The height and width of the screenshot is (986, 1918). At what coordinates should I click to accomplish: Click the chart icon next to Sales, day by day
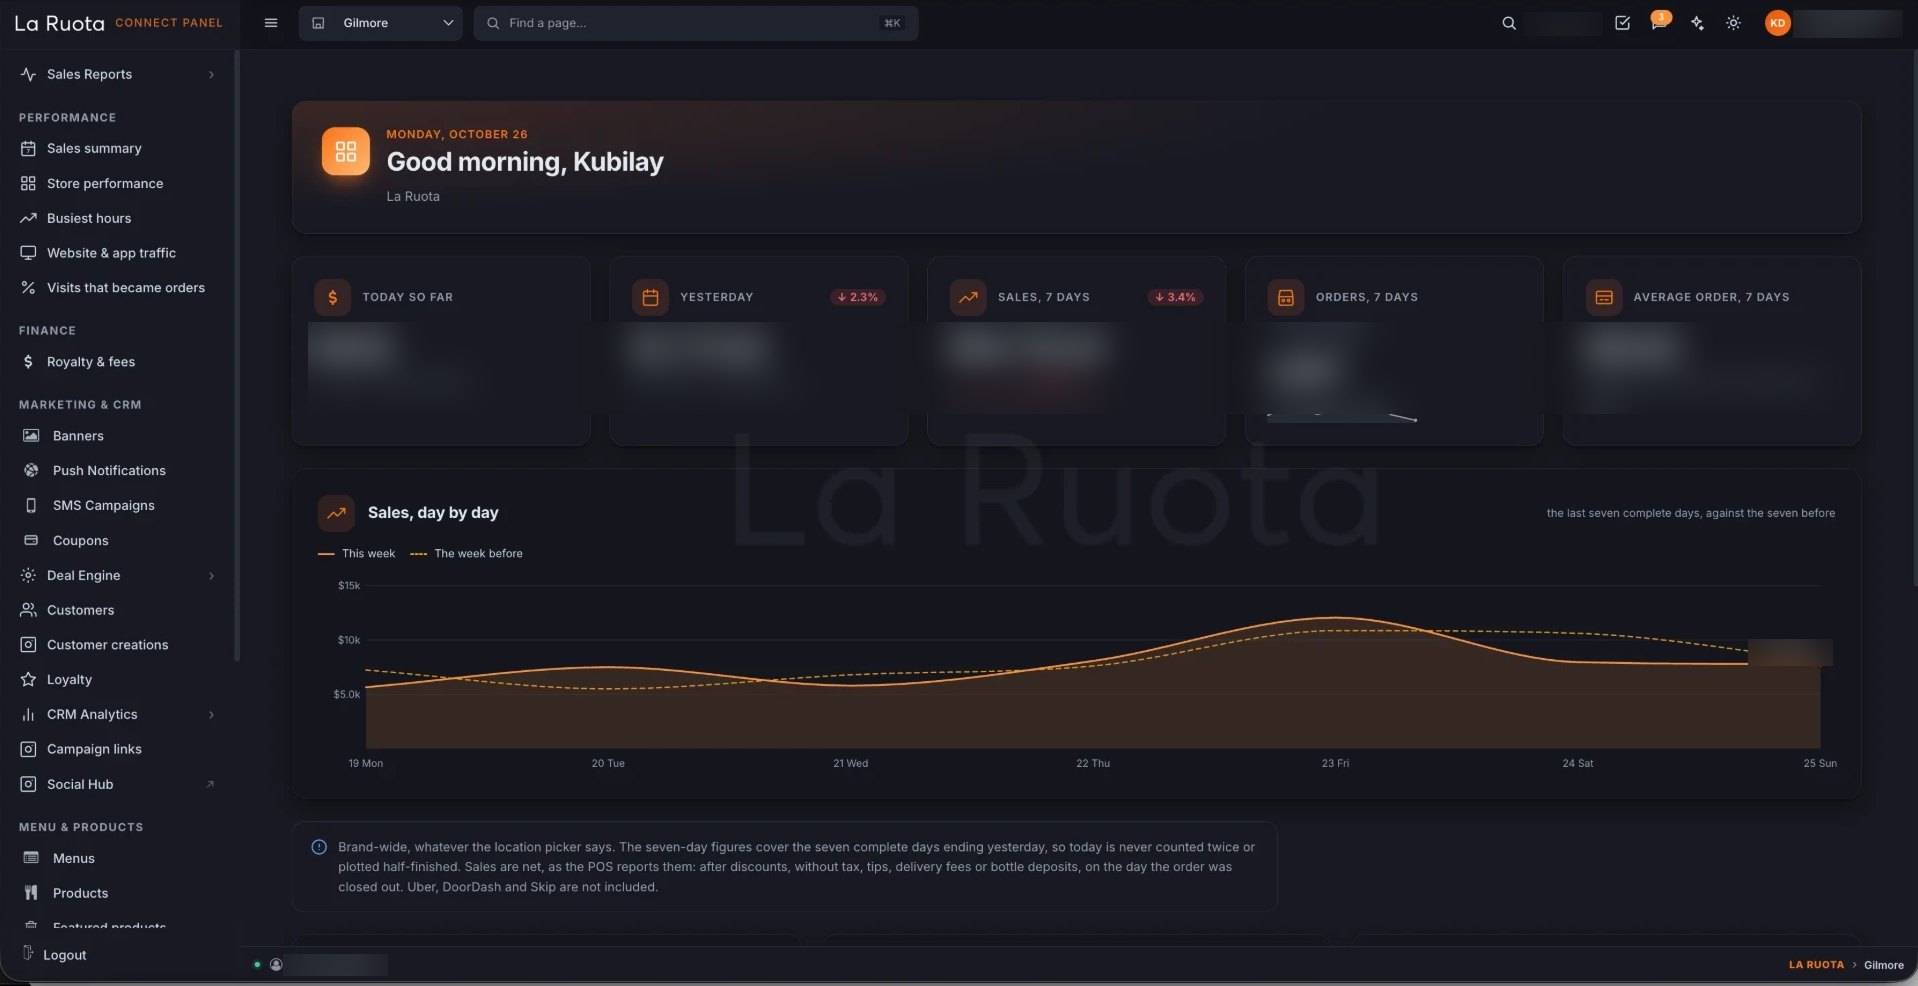click(x=336, y=513)
